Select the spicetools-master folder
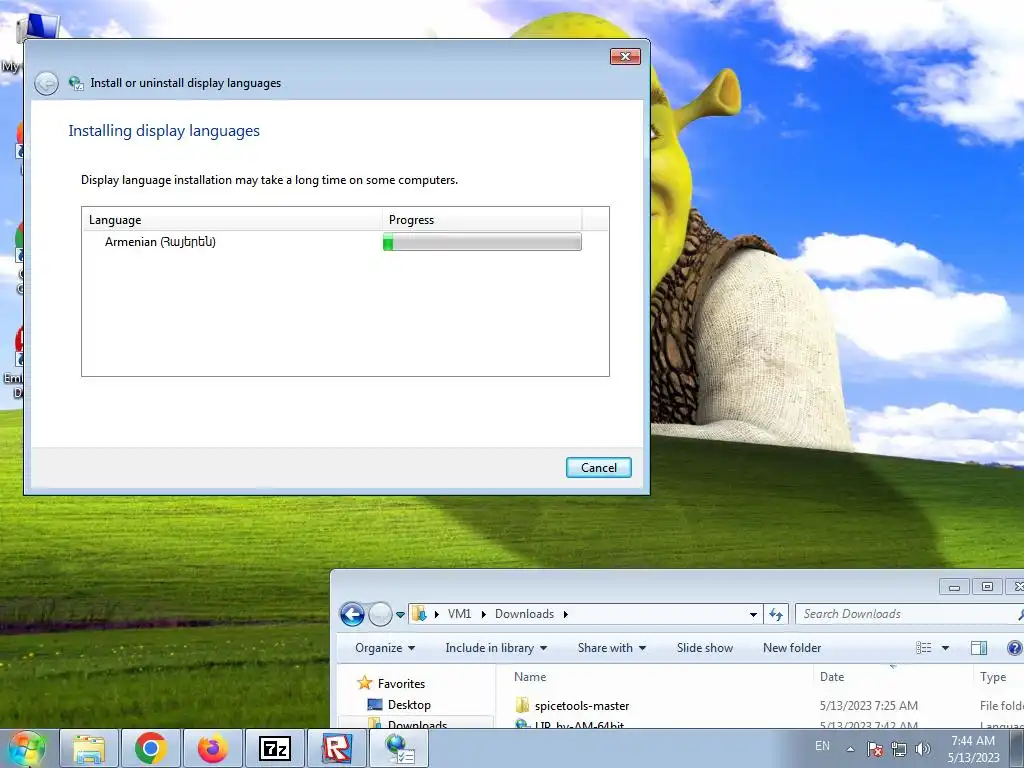Viewport: 1024px width, 768px height. pos(581,706)
